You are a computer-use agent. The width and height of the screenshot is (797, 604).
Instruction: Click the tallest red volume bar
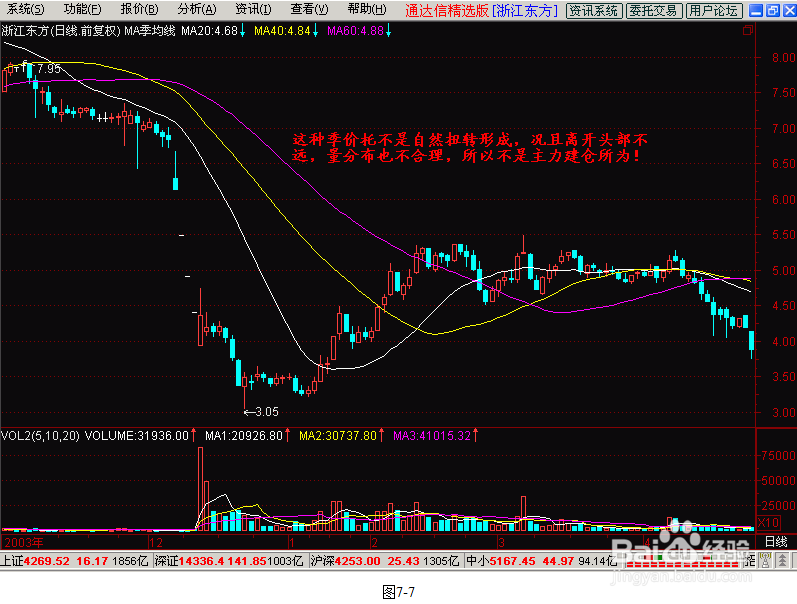(x=200, y=489)
